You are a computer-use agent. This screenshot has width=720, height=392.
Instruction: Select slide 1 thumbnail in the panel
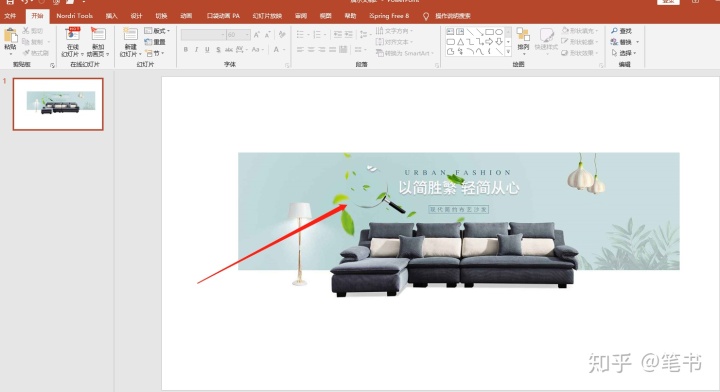click(58, 104)
